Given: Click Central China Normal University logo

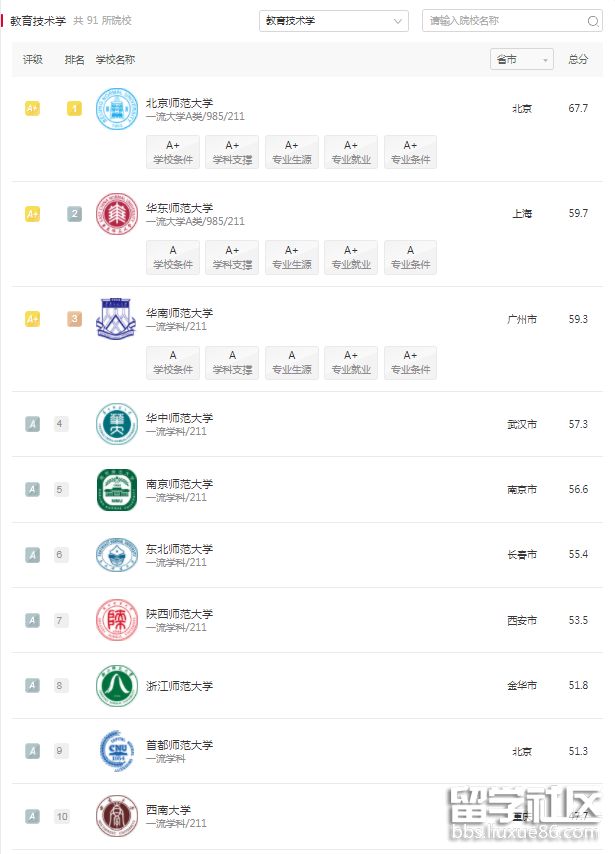Looking at the screenshot, I should point(116,424).
